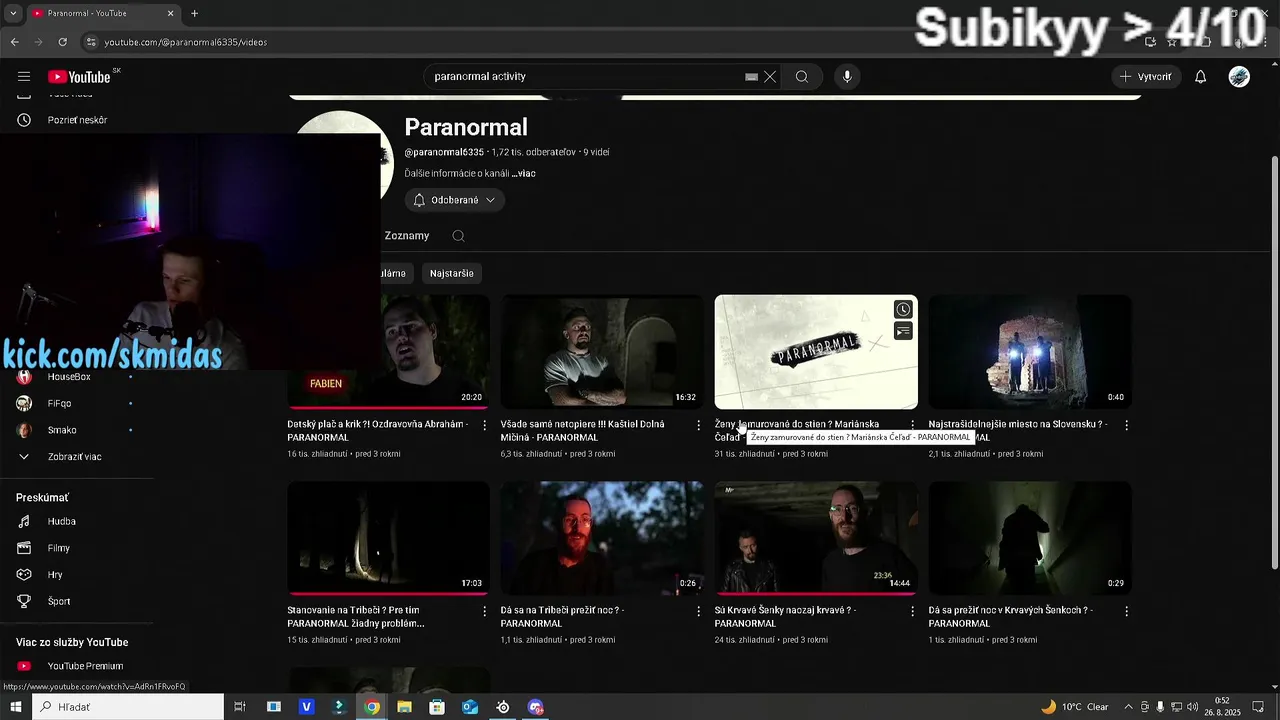Open the Windows notification center
Viewport: 1280px width, 720px height.
pos(1258,707)
